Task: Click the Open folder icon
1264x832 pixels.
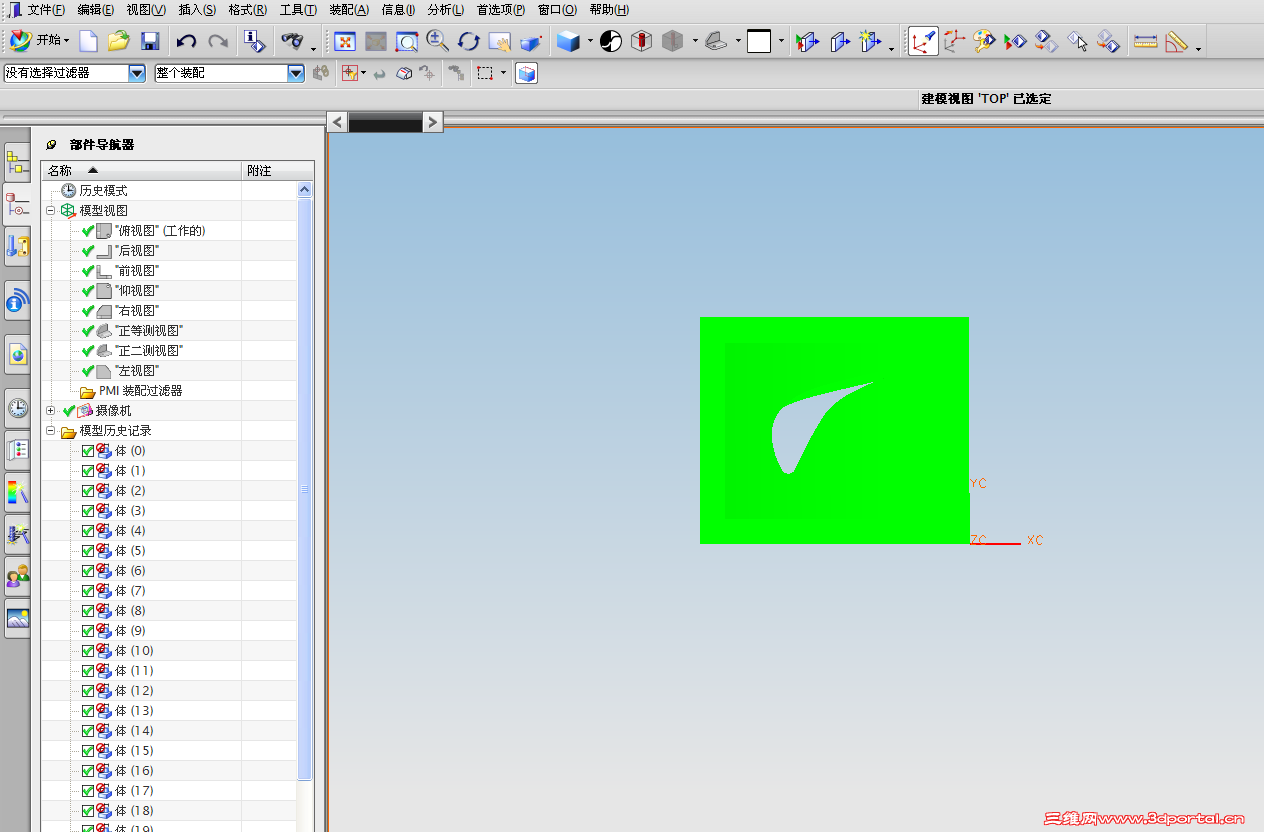Action: pos(119,41)
